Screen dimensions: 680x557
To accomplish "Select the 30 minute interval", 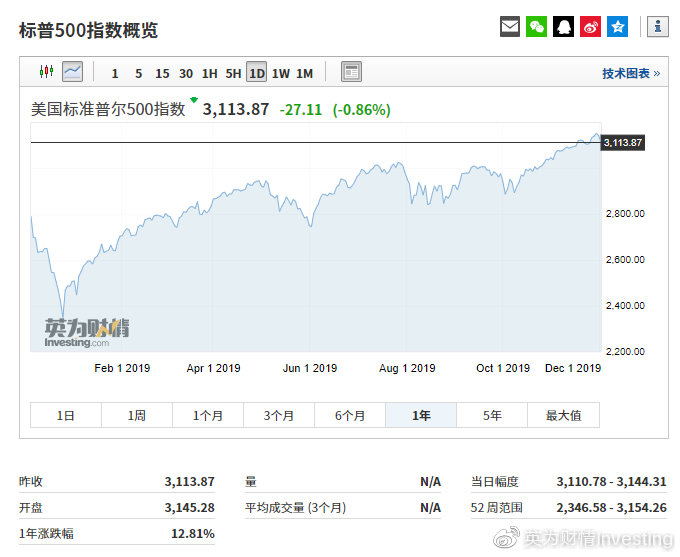I will tap(186, 73).
